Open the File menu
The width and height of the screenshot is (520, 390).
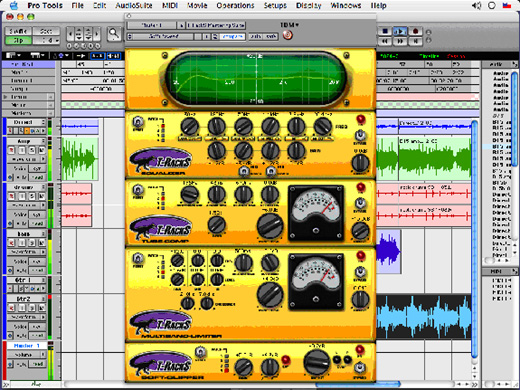click(x=77, y=5)
